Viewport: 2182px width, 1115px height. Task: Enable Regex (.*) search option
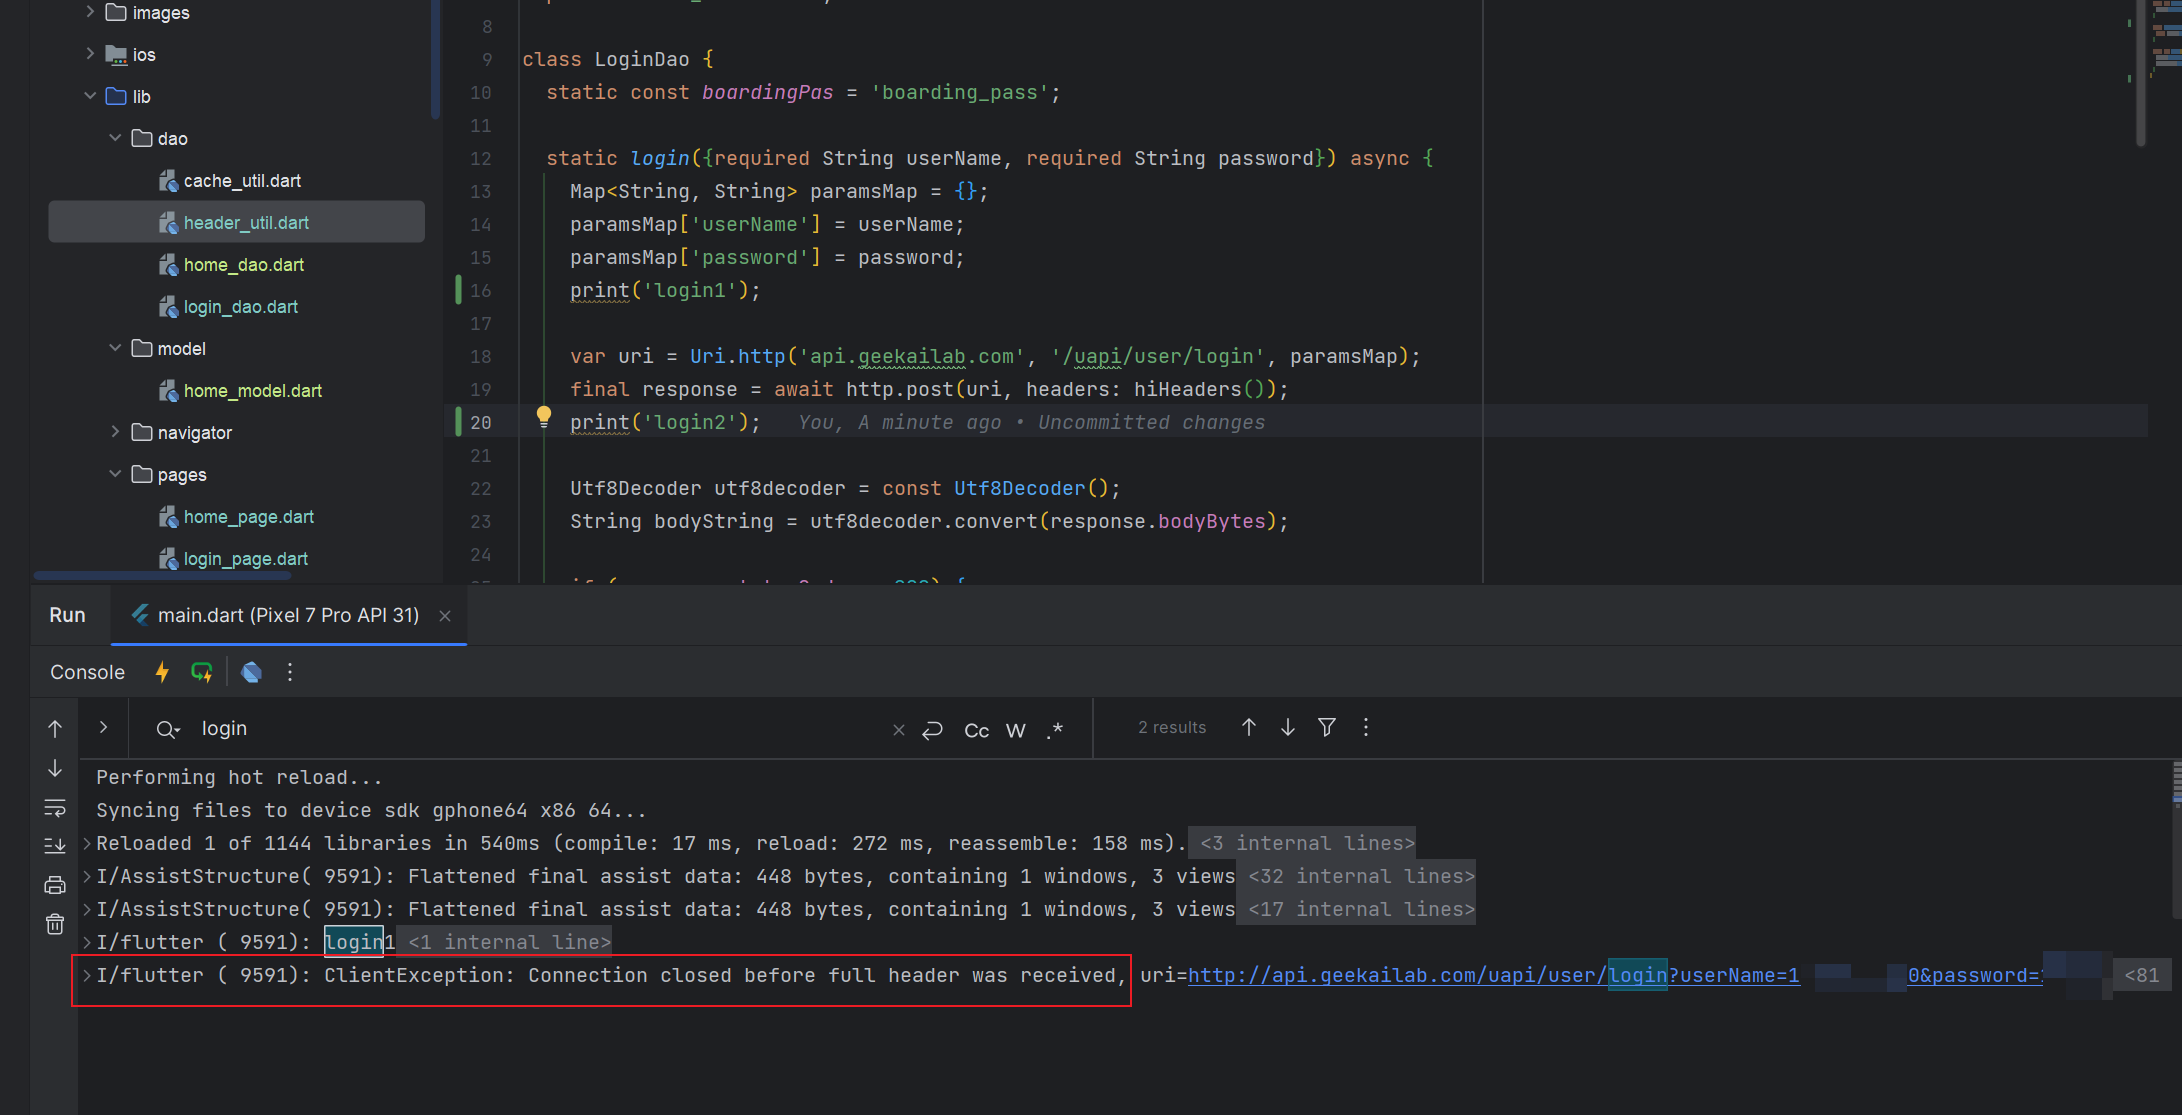(x=1055, y=730)
